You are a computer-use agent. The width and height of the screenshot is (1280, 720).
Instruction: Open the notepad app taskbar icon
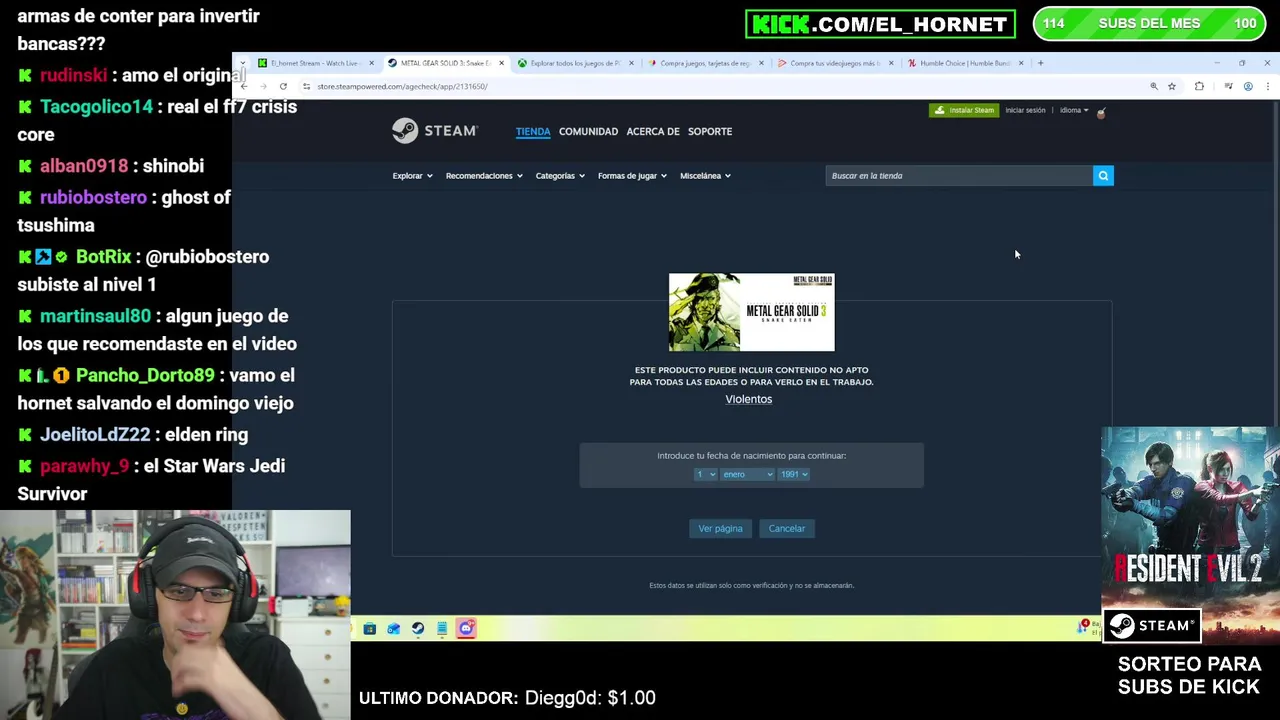[442, 629]
